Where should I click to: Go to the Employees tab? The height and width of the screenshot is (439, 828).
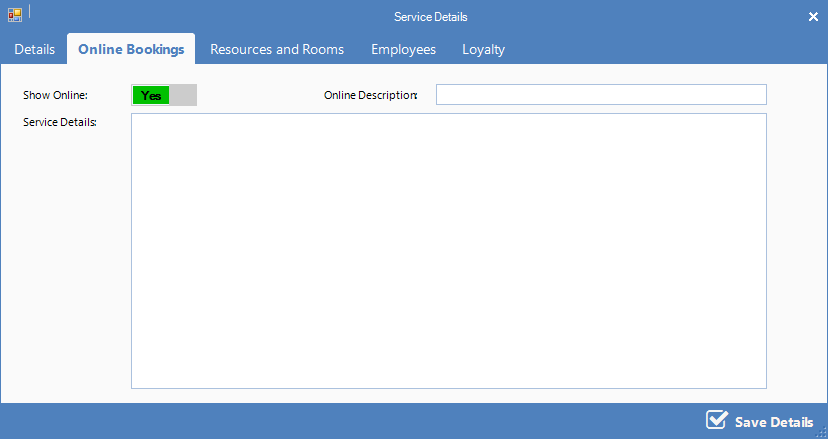[x=403, y=49]
